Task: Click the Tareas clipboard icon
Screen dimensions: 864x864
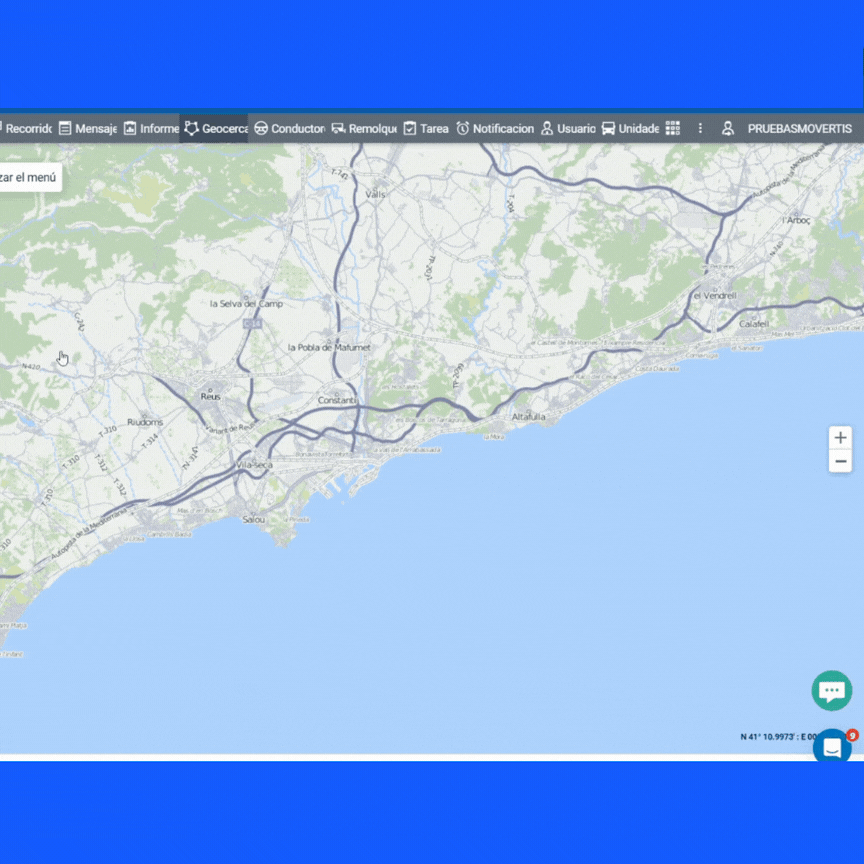Action: [409, 128]
